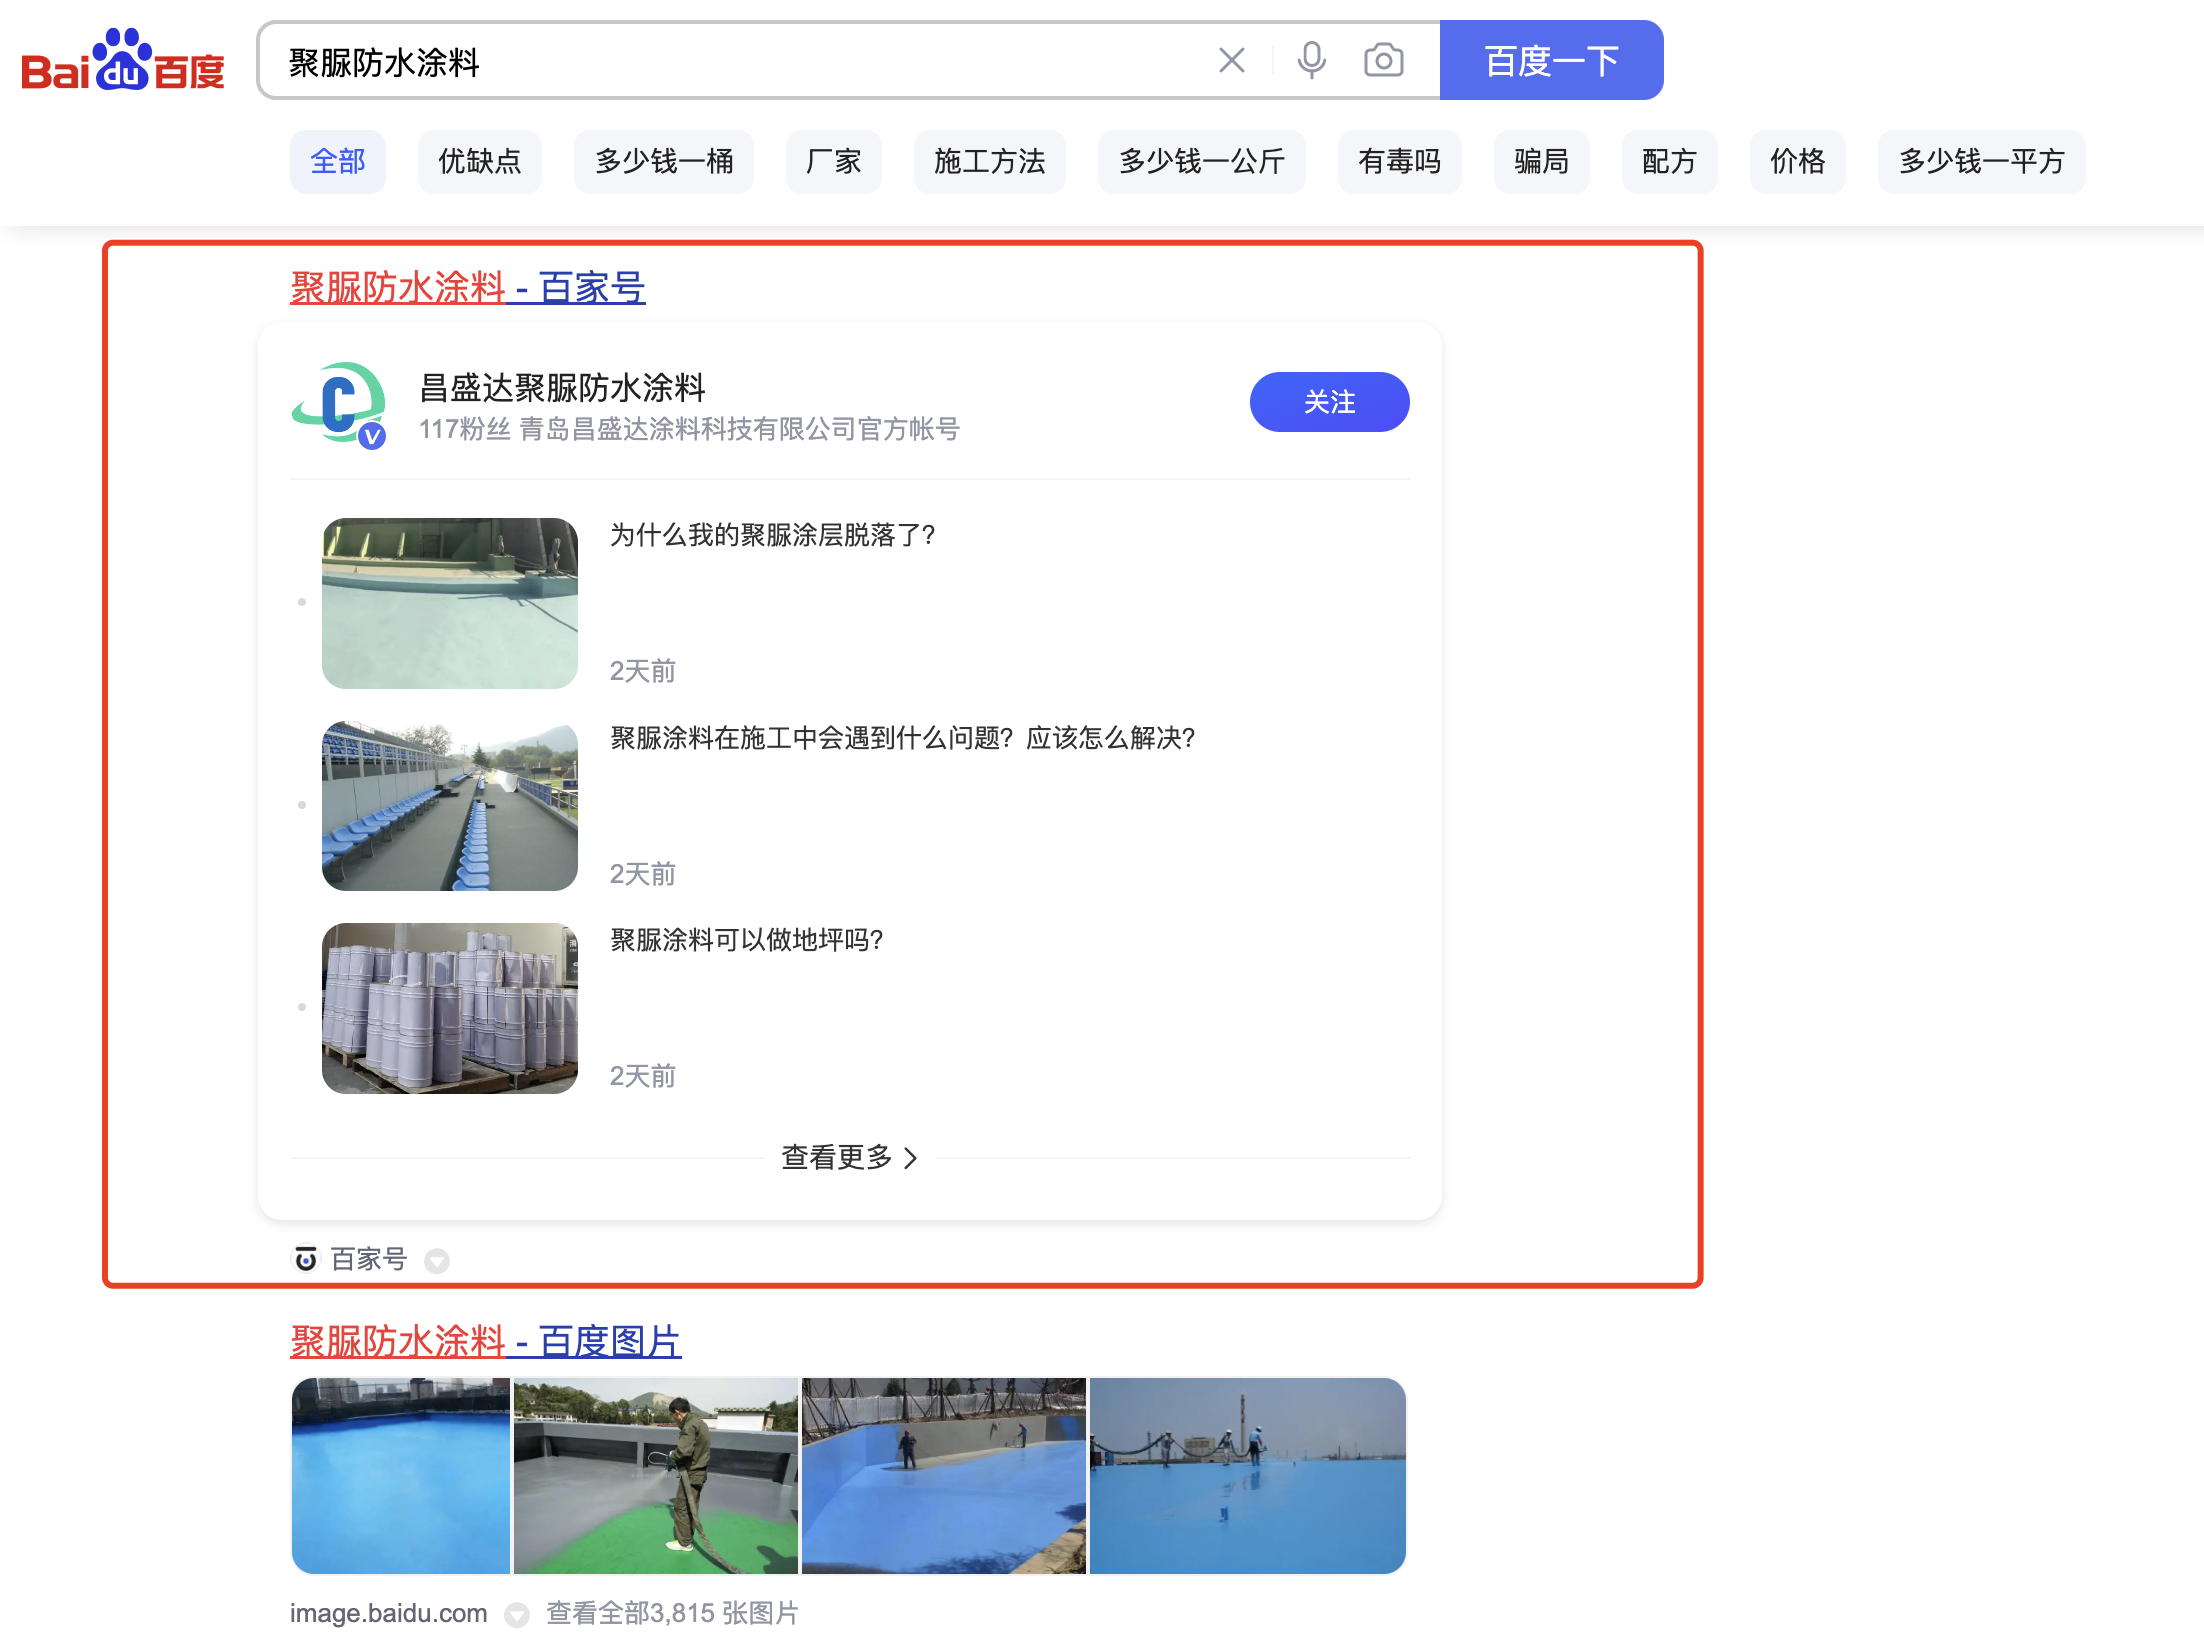This screenshot has height=1646, width=2204.
Task: Open the workers on blue rooftop image
Action: point(1248,1476)
